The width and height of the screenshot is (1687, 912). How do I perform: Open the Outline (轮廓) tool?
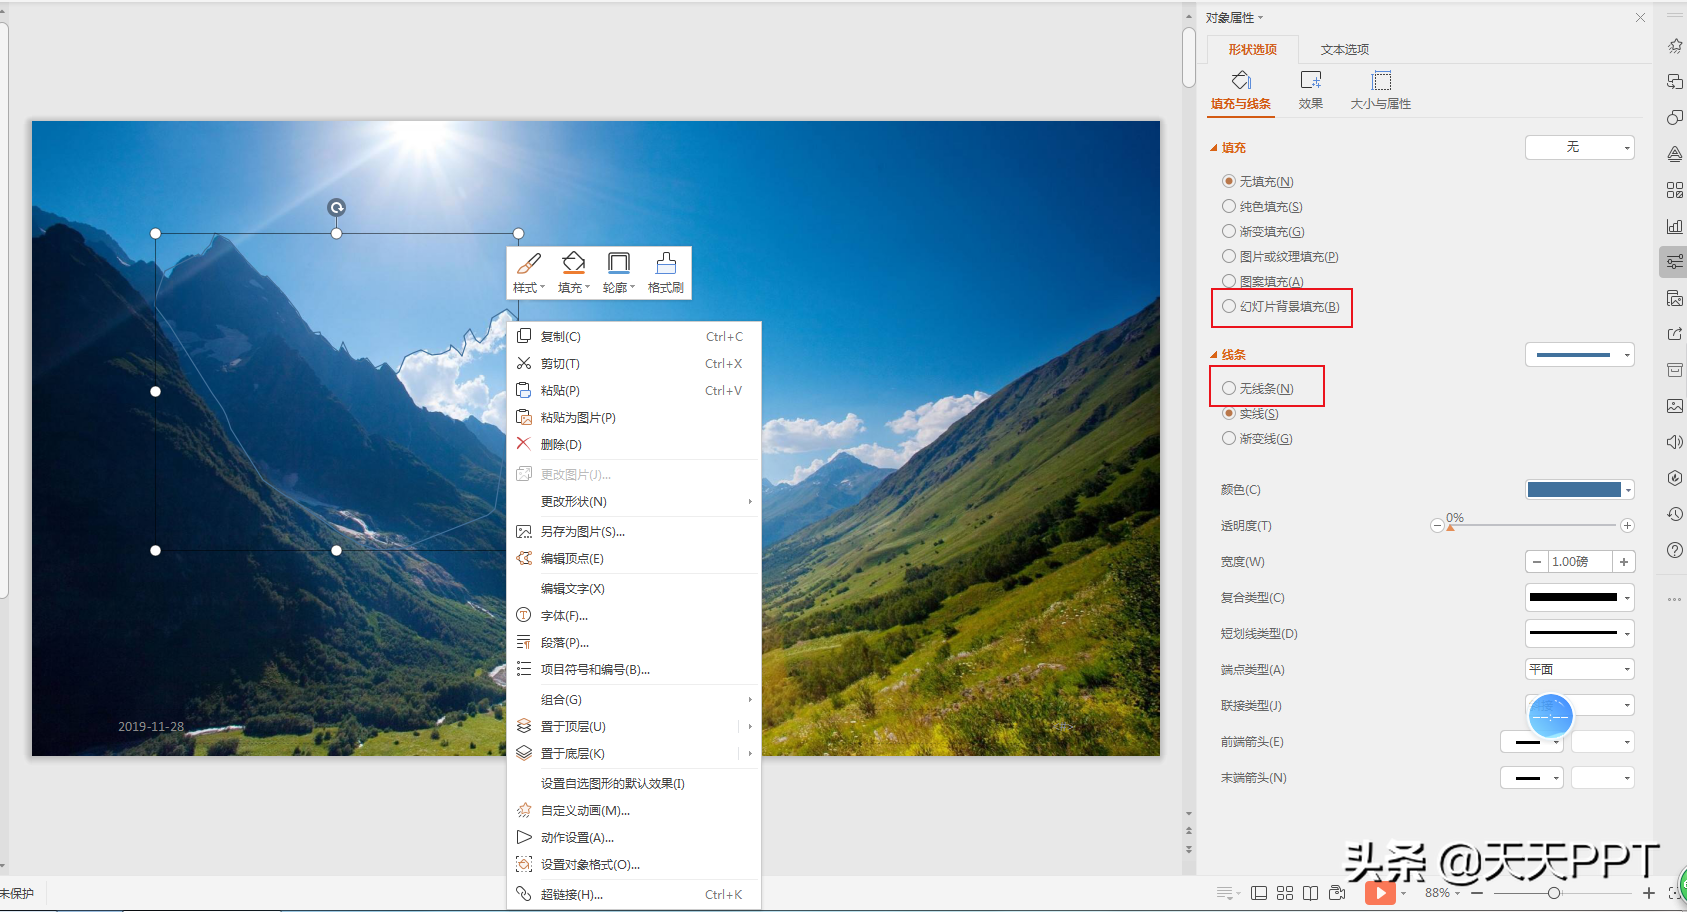619,264
